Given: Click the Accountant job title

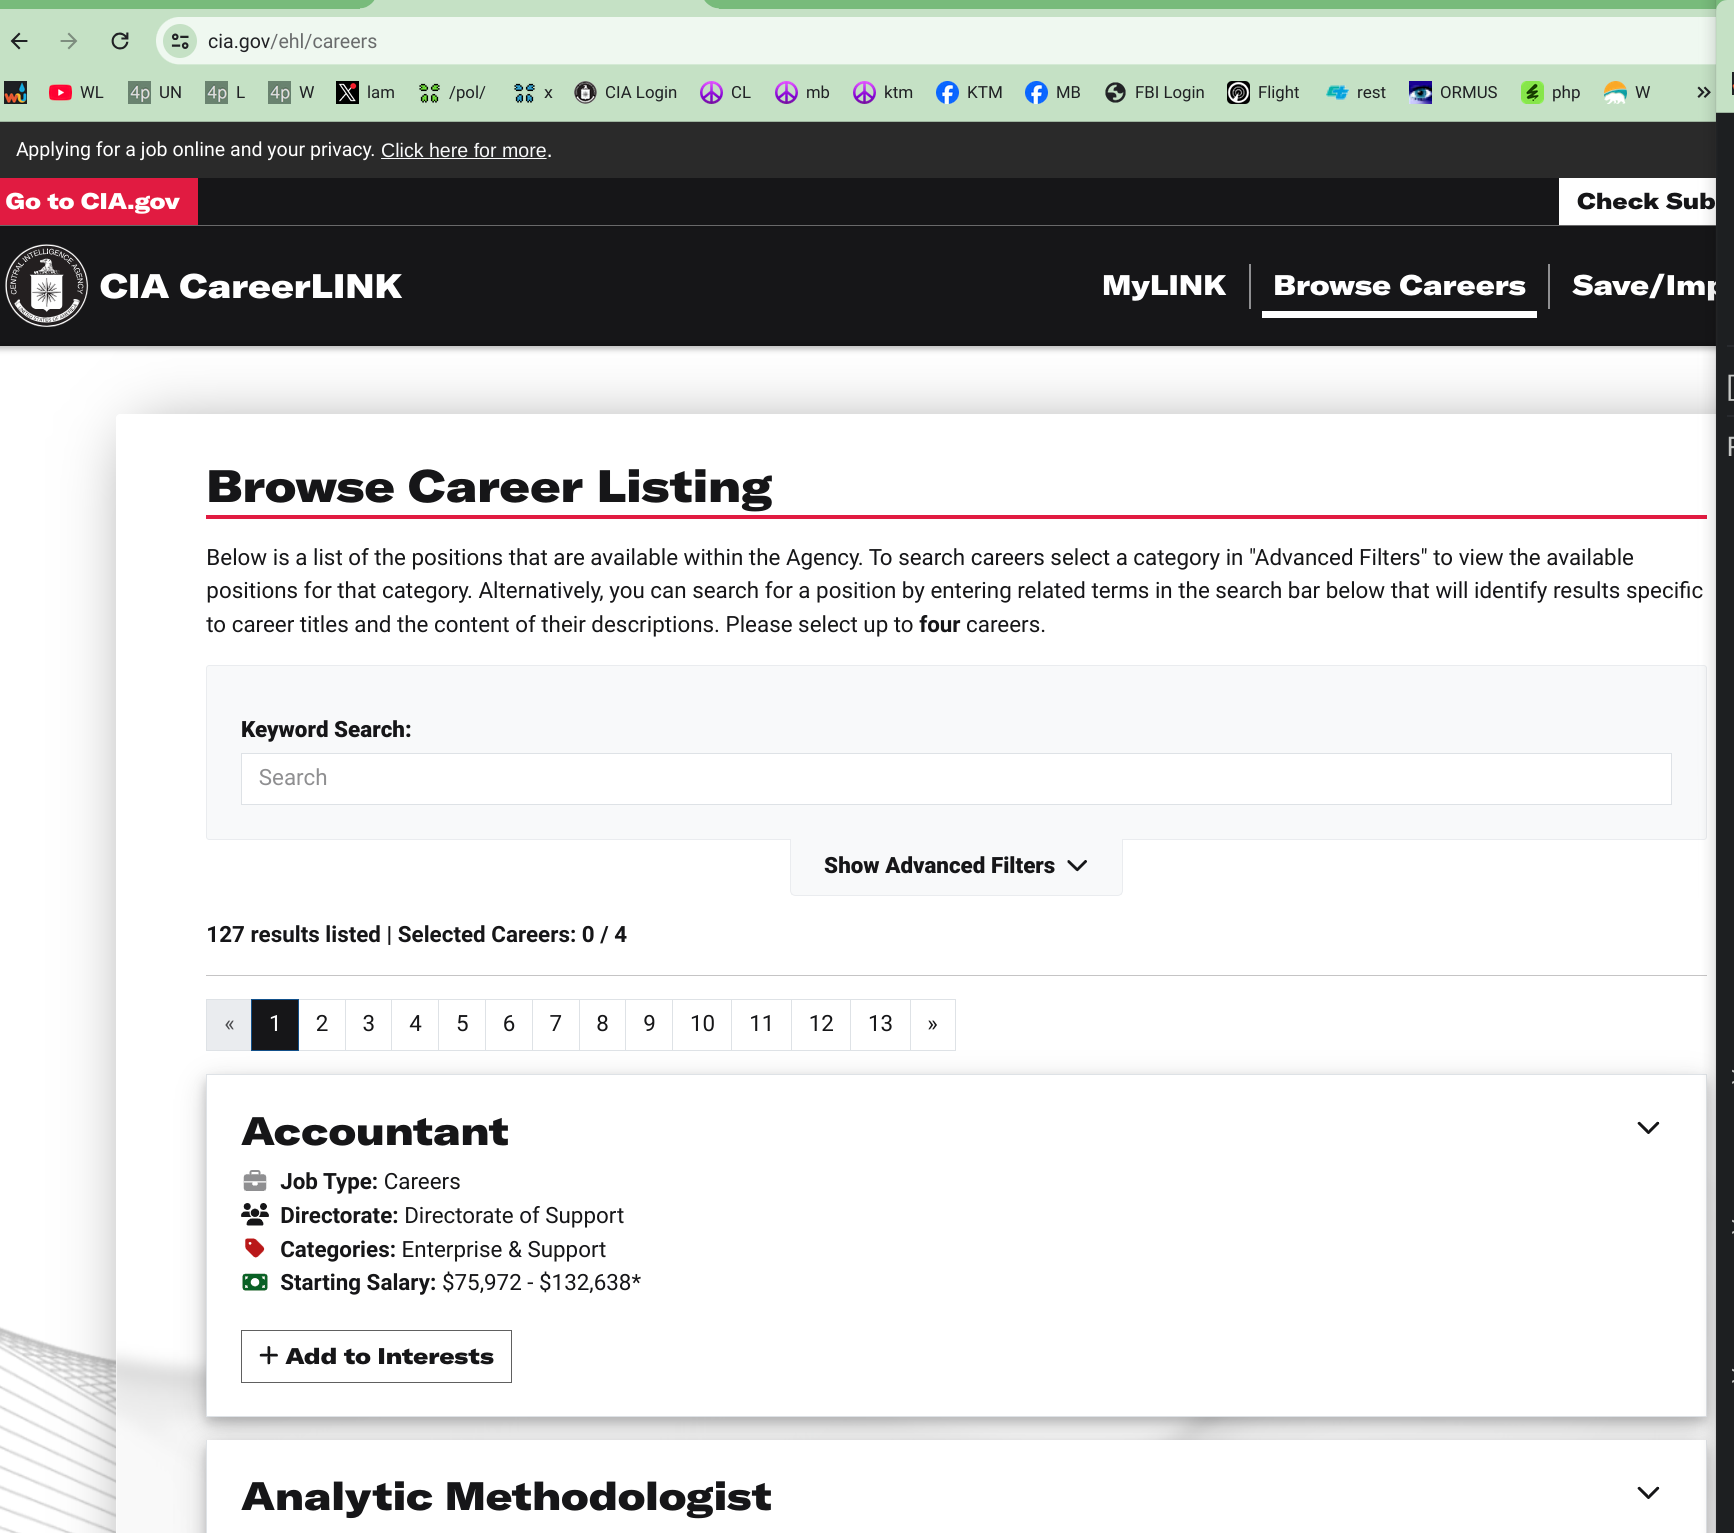Looking at the screenshot, I should click(x=375, y=1131).
